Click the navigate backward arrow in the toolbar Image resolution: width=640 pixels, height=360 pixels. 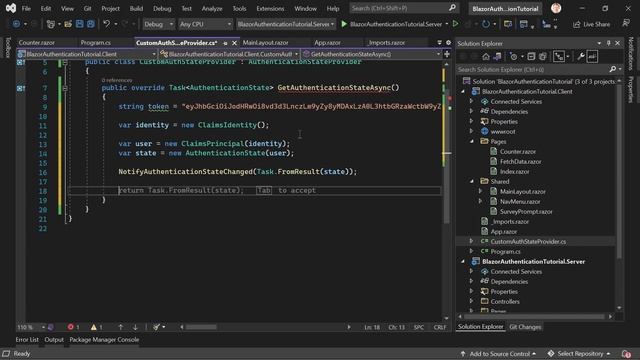(16, 24)
